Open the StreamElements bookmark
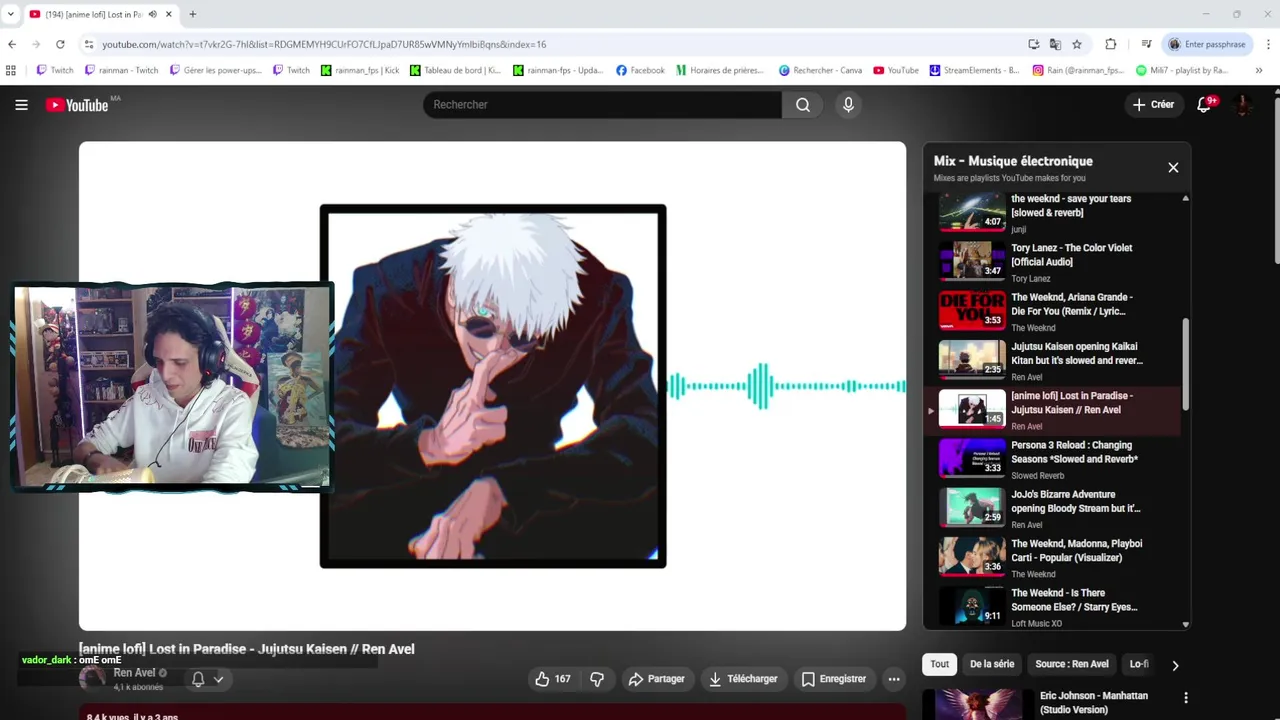 point(974,70)
